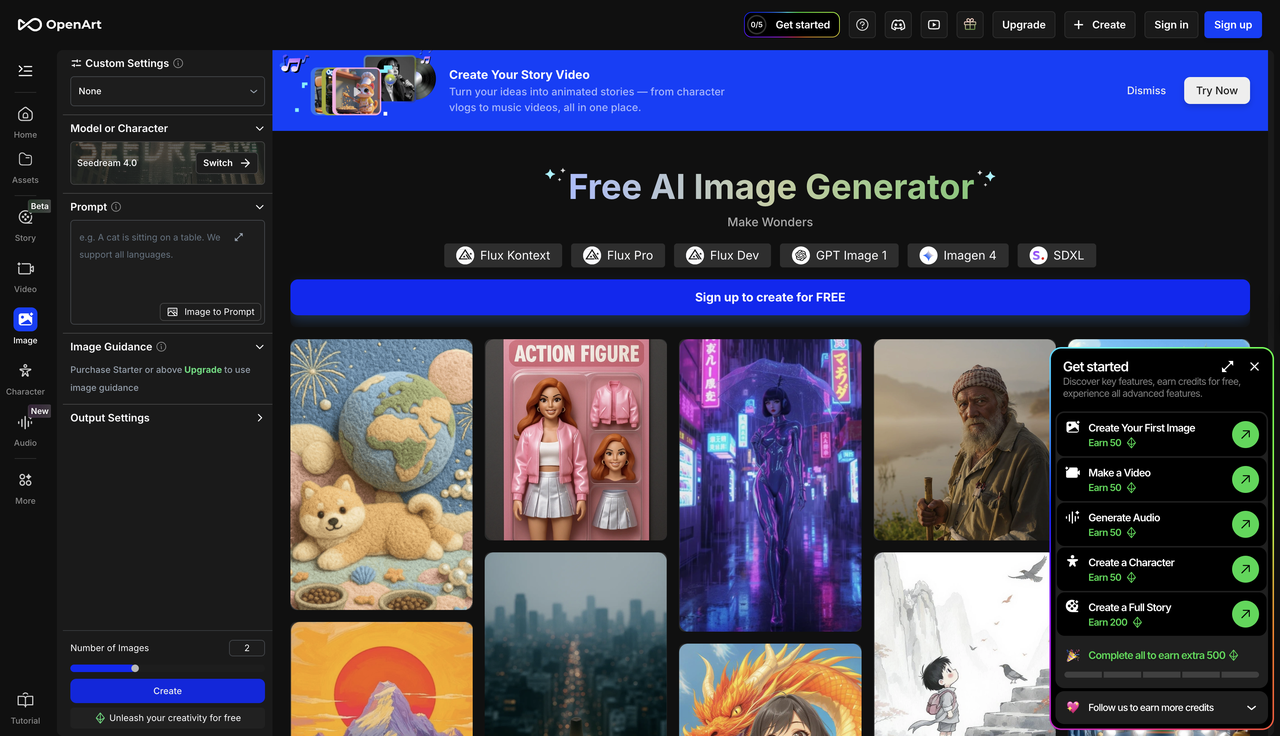Image resolution: width=1280 pixels, height=736 pixels.
Task: Open the help icon in the top bar
Action: coord(862,24)
